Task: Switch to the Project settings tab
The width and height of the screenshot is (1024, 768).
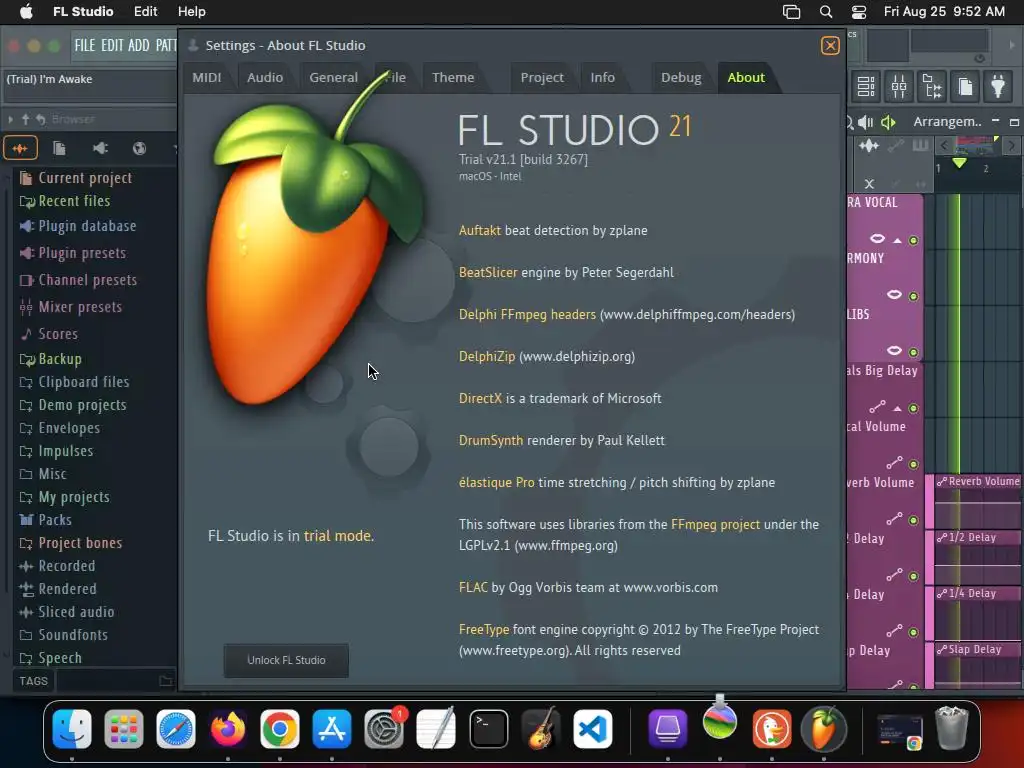Action: [x=542, y=77]
